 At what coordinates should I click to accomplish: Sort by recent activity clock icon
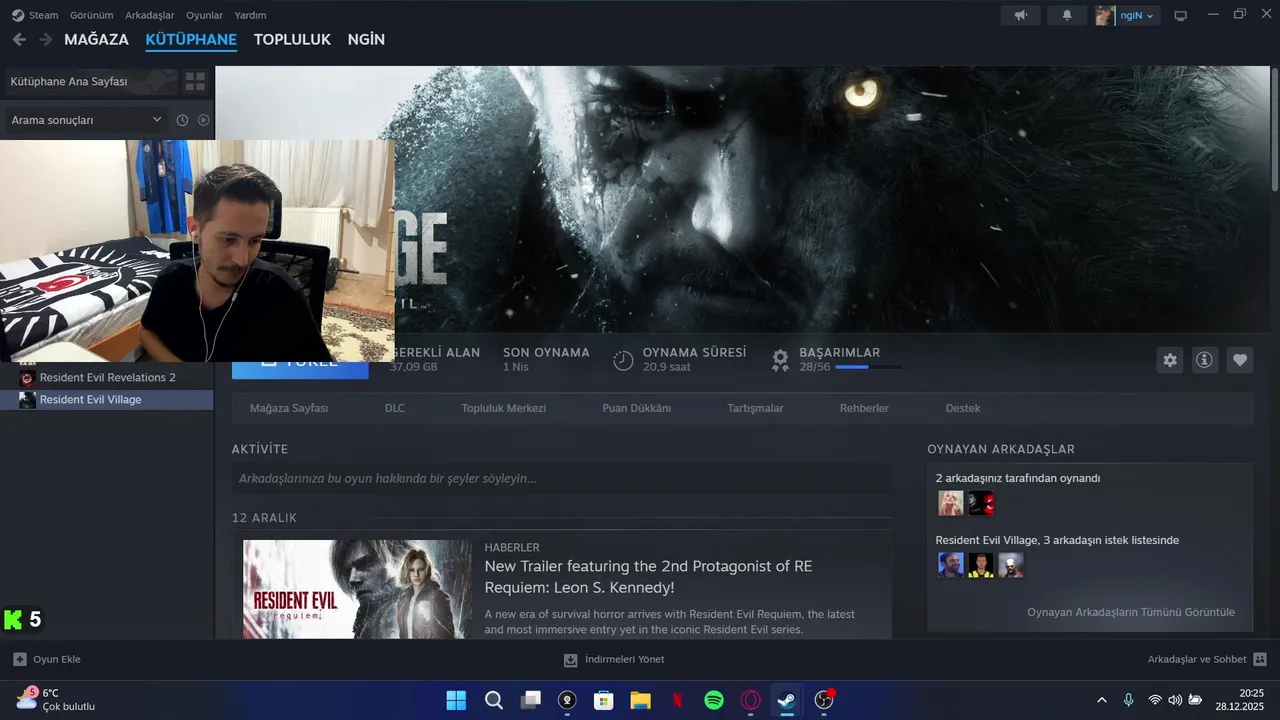tap(182, 120)
